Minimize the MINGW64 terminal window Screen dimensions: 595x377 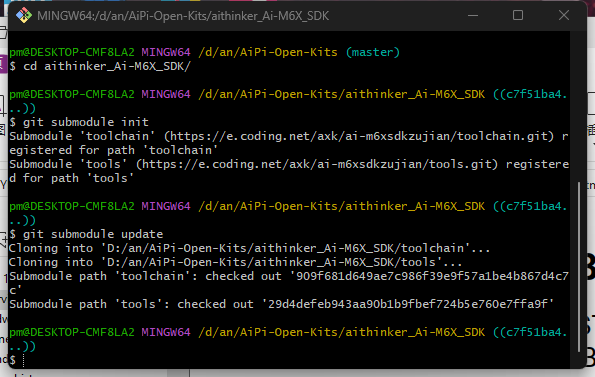473,16
